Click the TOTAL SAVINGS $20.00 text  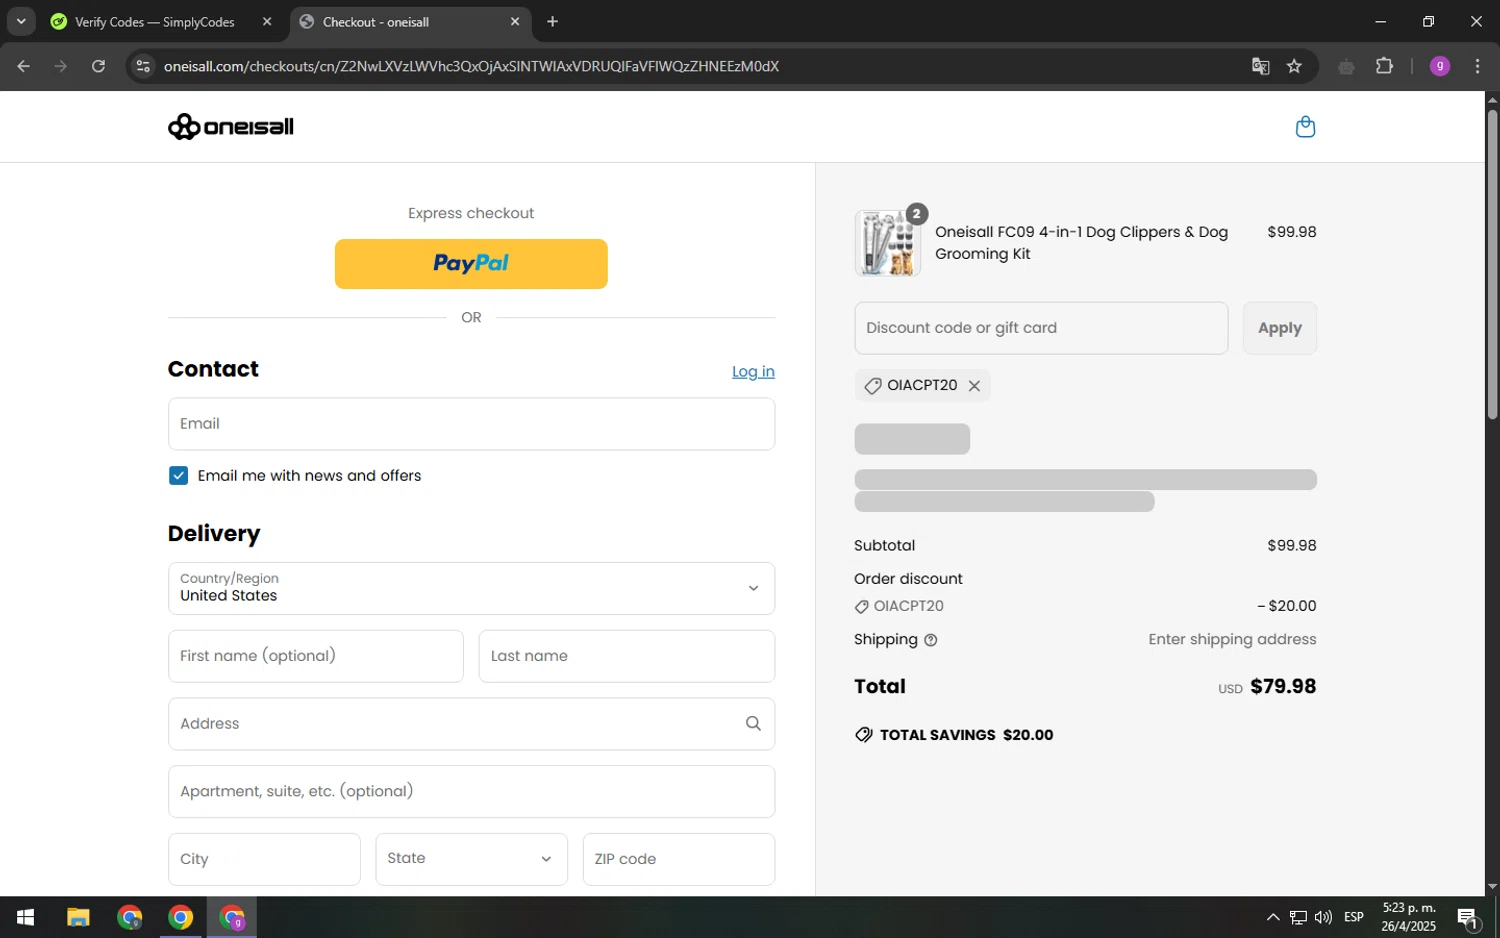click(x=966, y=735)
